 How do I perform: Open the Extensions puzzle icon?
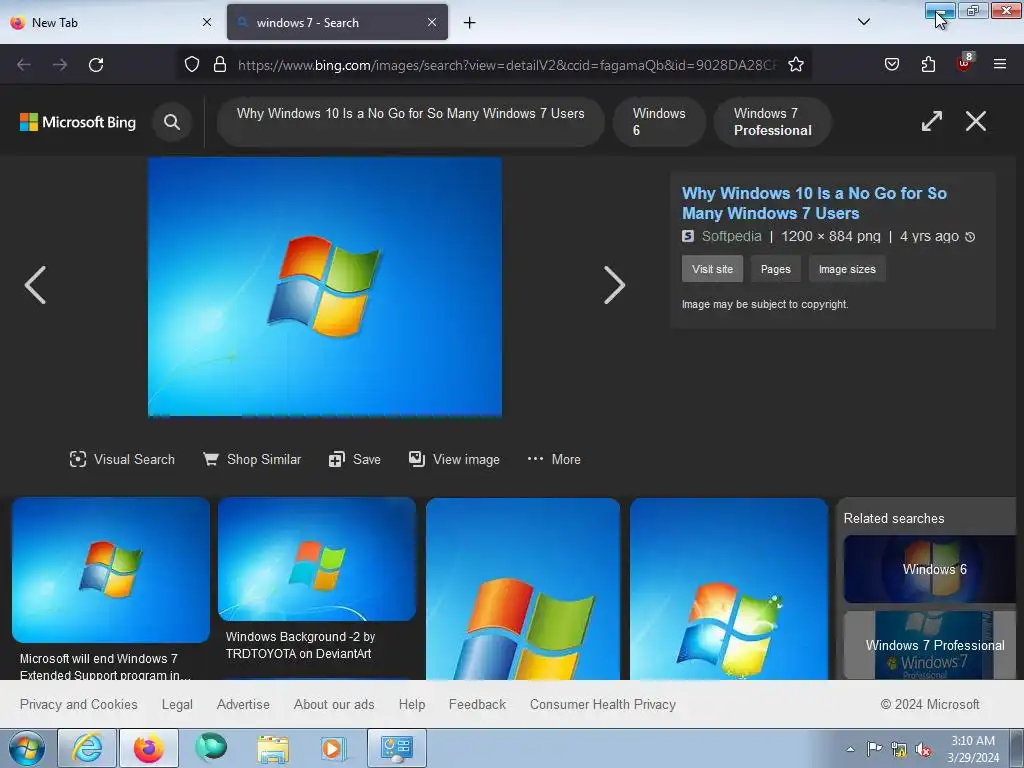[928, 65]
